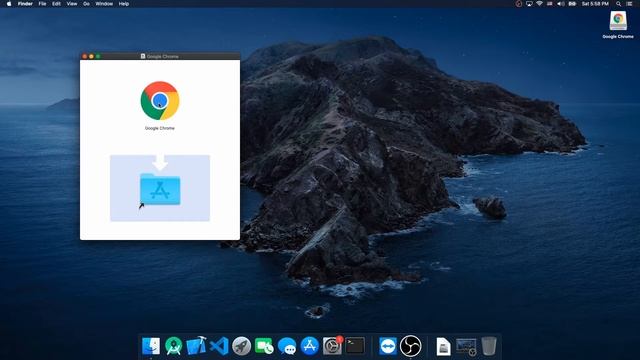The height and width of the screenshot is (360, 640).
Task: Click the Applications folder shortcut in installer window
Action: point(160,189)
